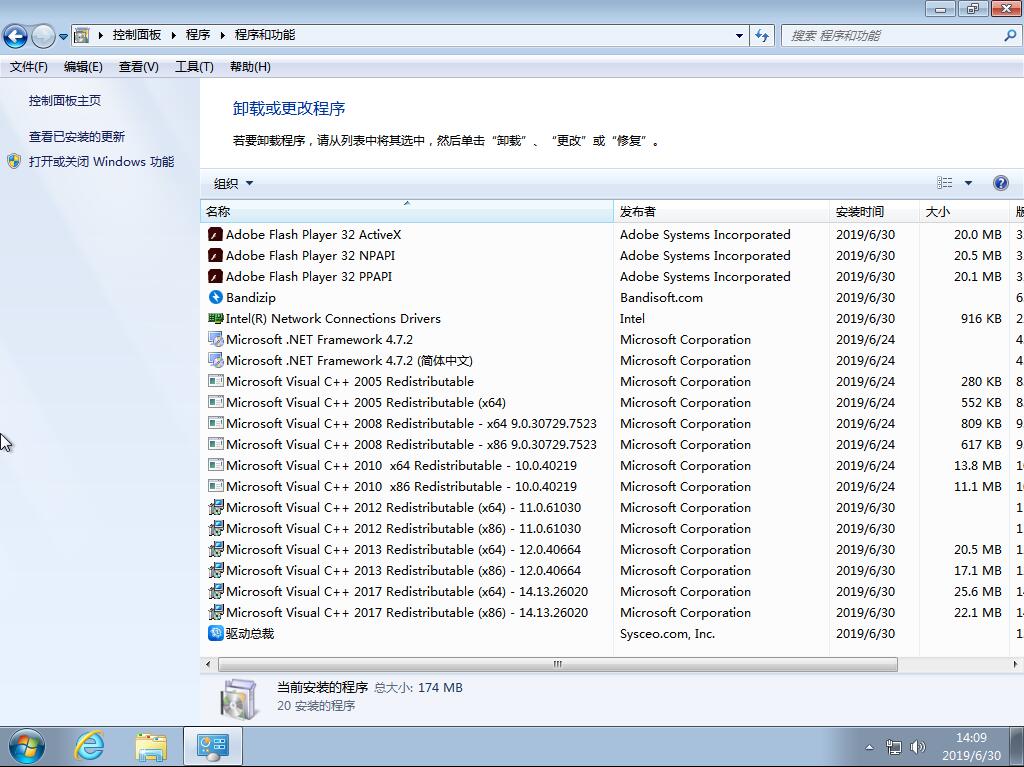Screen dimensions: 1024x767
Task: Click horizontal scrollbar left arrow
Action: pos(208,664)
